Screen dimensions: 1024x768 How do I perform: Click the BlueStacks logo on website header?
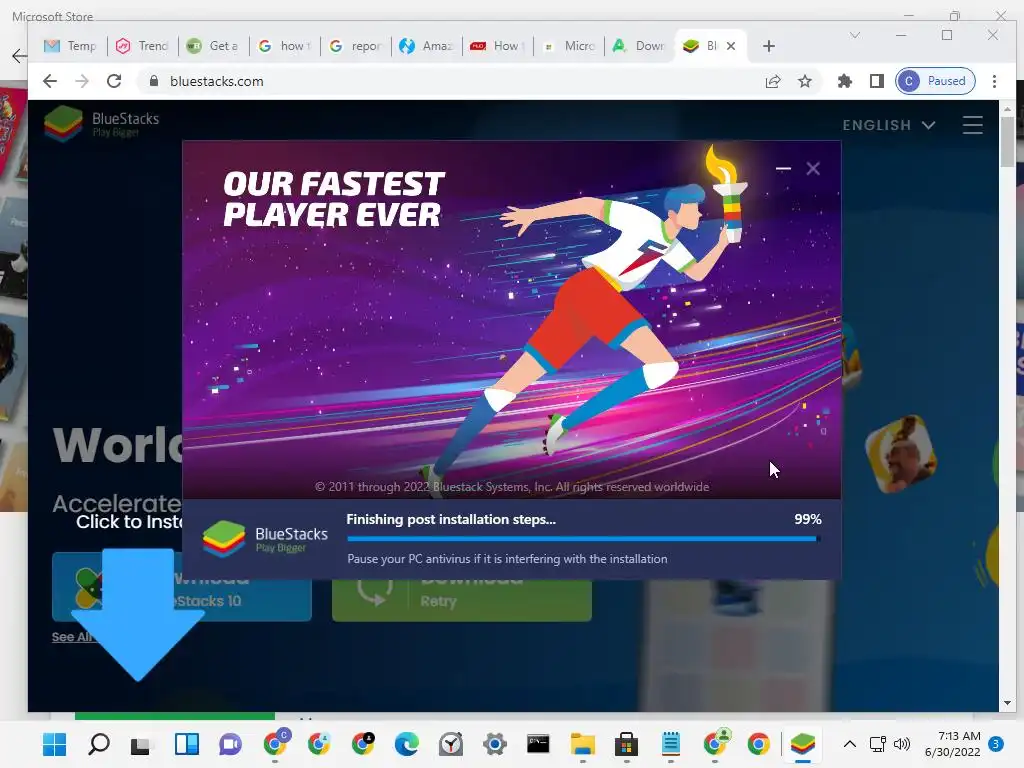point(102,123)
